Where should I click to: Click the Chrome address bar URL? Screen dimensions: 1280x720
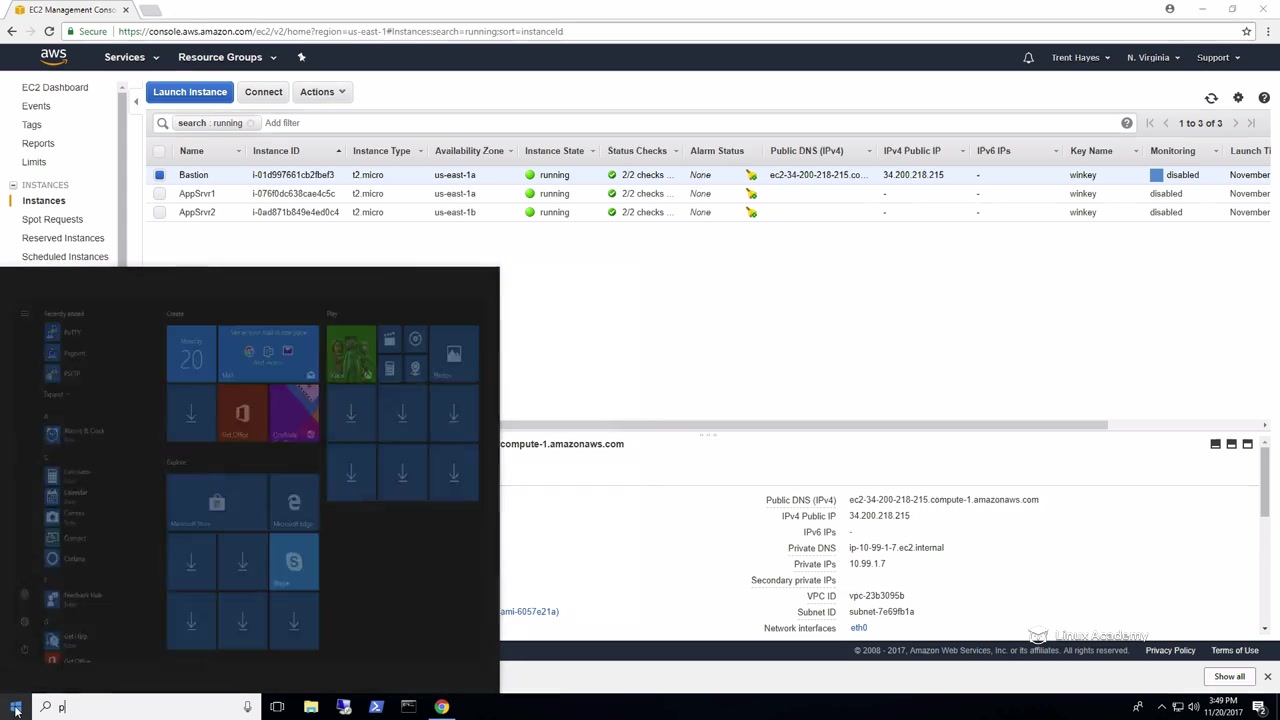(x=340, y=31)
